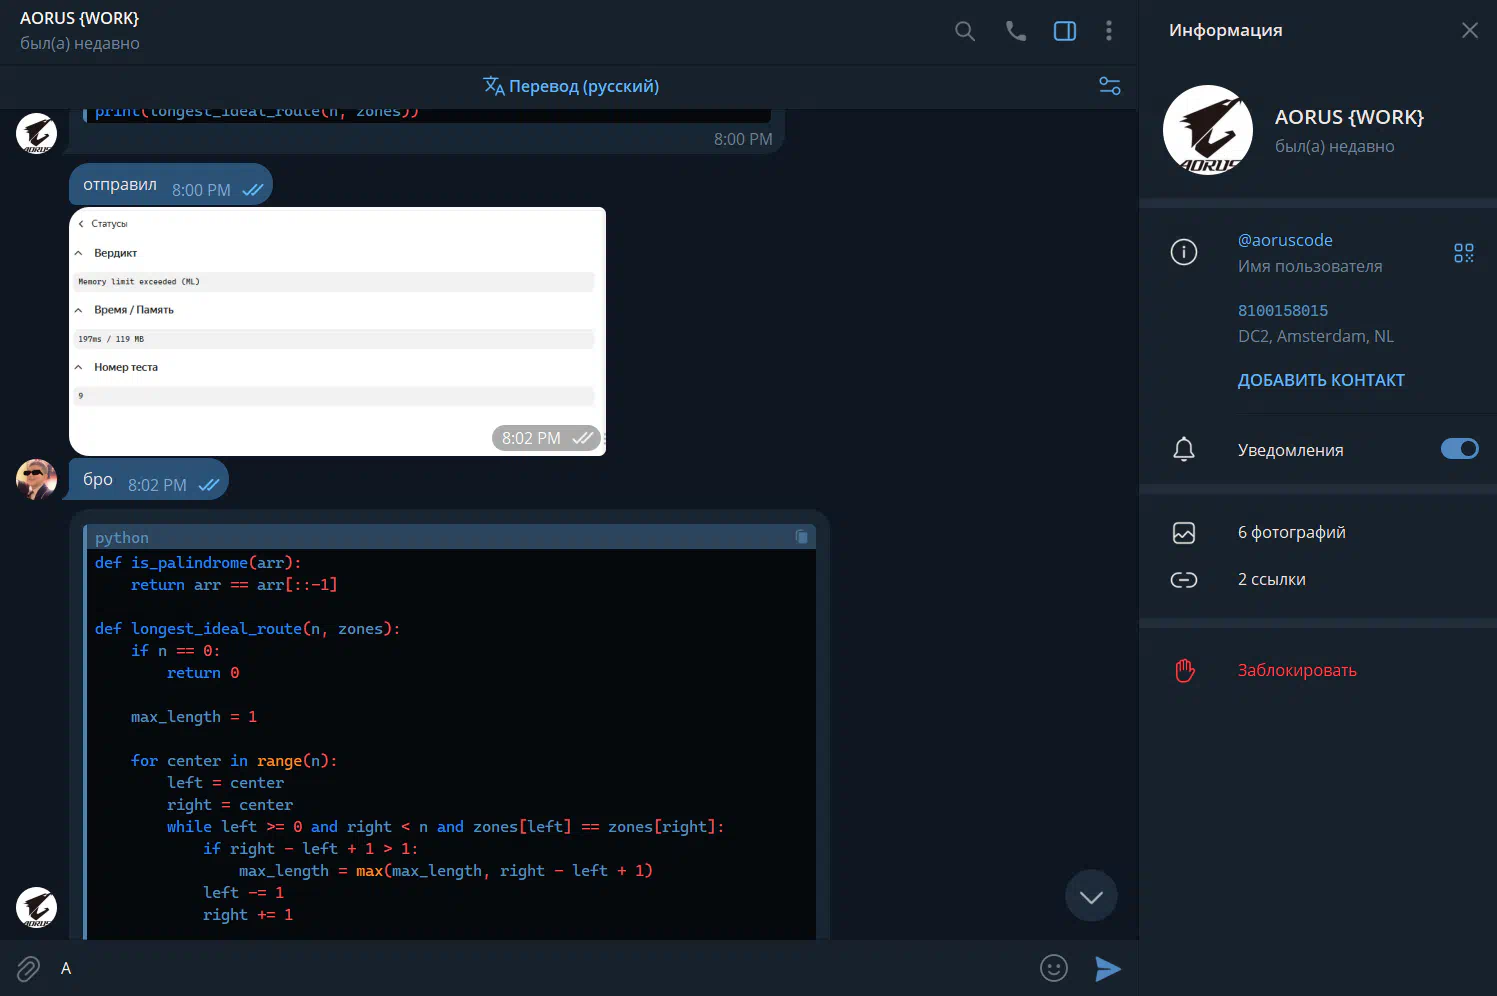Open the emoji picker

(1054, 968)
